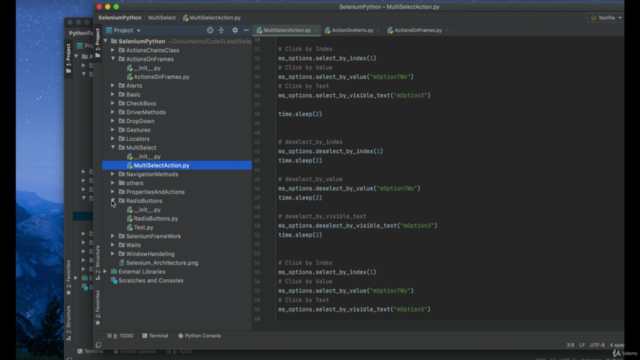
Task: Click the locate/scroll-from-source target icon
Action: (x=210, y=30)
